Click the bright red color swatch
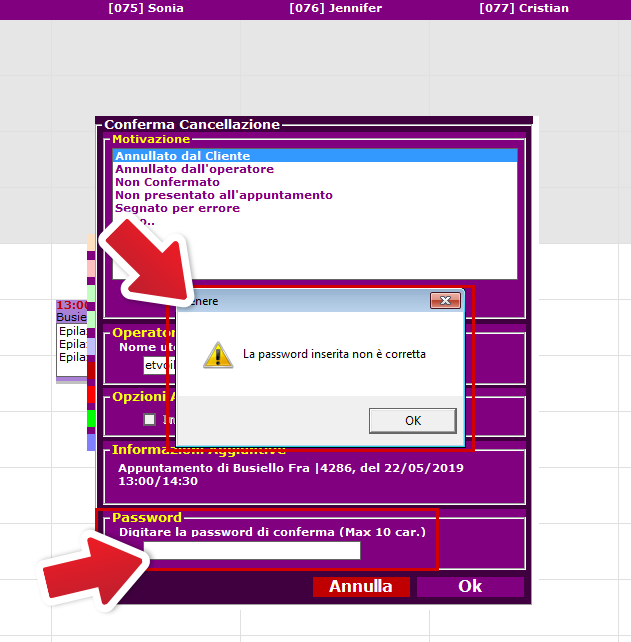Viewport: 631px width, 642px height. point(91,395)
